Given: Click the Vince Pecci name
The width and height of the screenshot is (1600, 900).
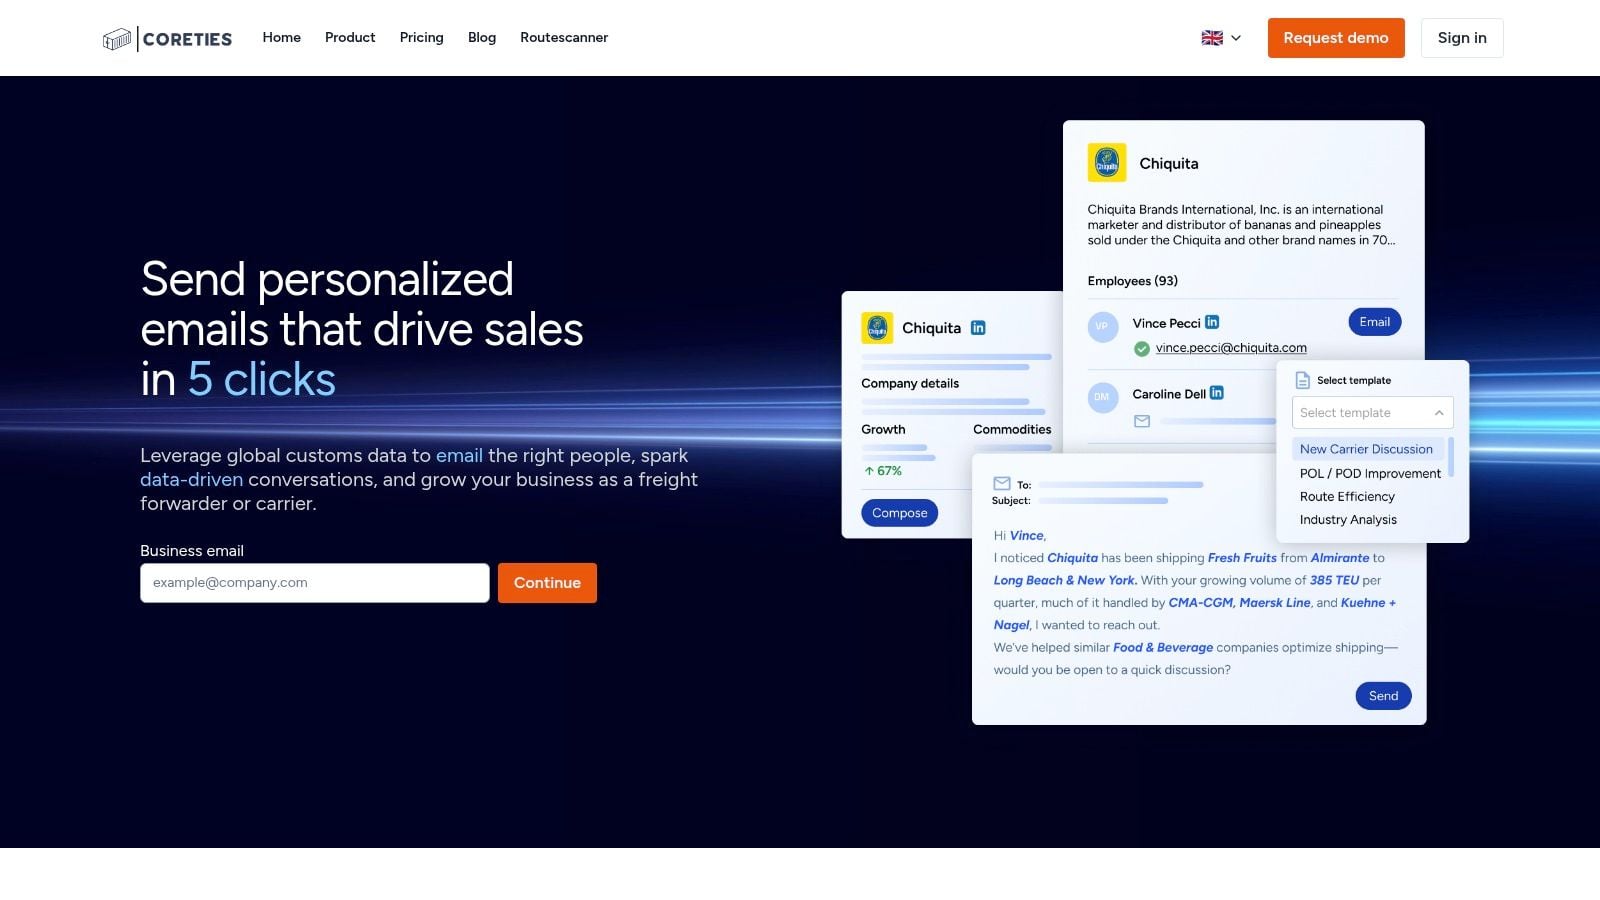Looking at the screenshot, I should [1166, 323].
